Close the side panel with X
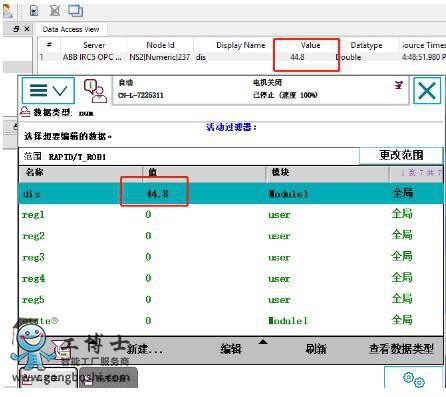Viewport: 446px width, 397px height. click(27, 29)
